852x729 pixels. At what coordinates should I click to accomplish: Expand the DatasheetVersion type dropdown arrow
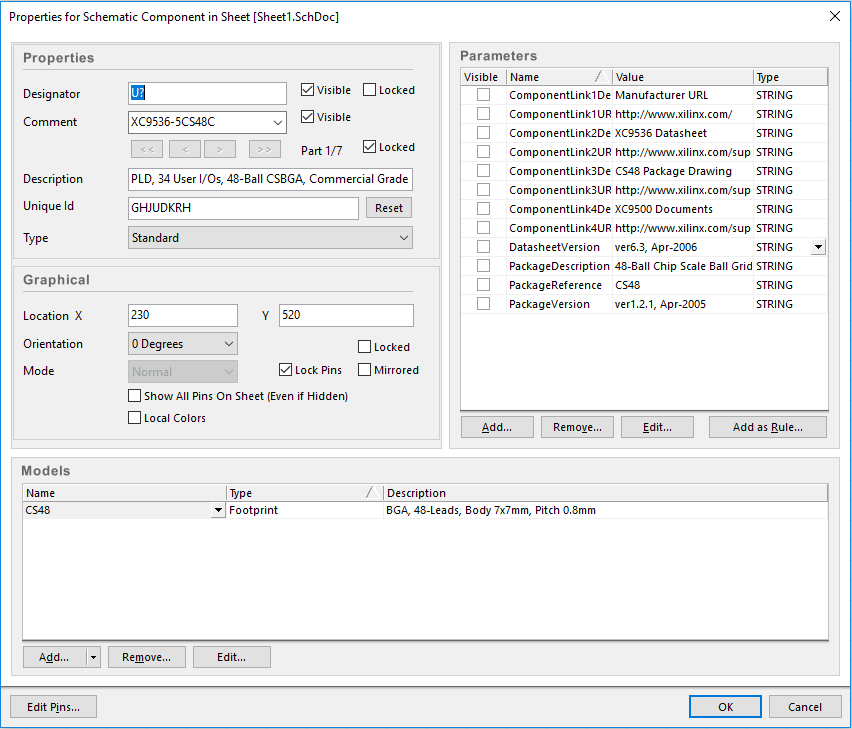tap(818, 247)
